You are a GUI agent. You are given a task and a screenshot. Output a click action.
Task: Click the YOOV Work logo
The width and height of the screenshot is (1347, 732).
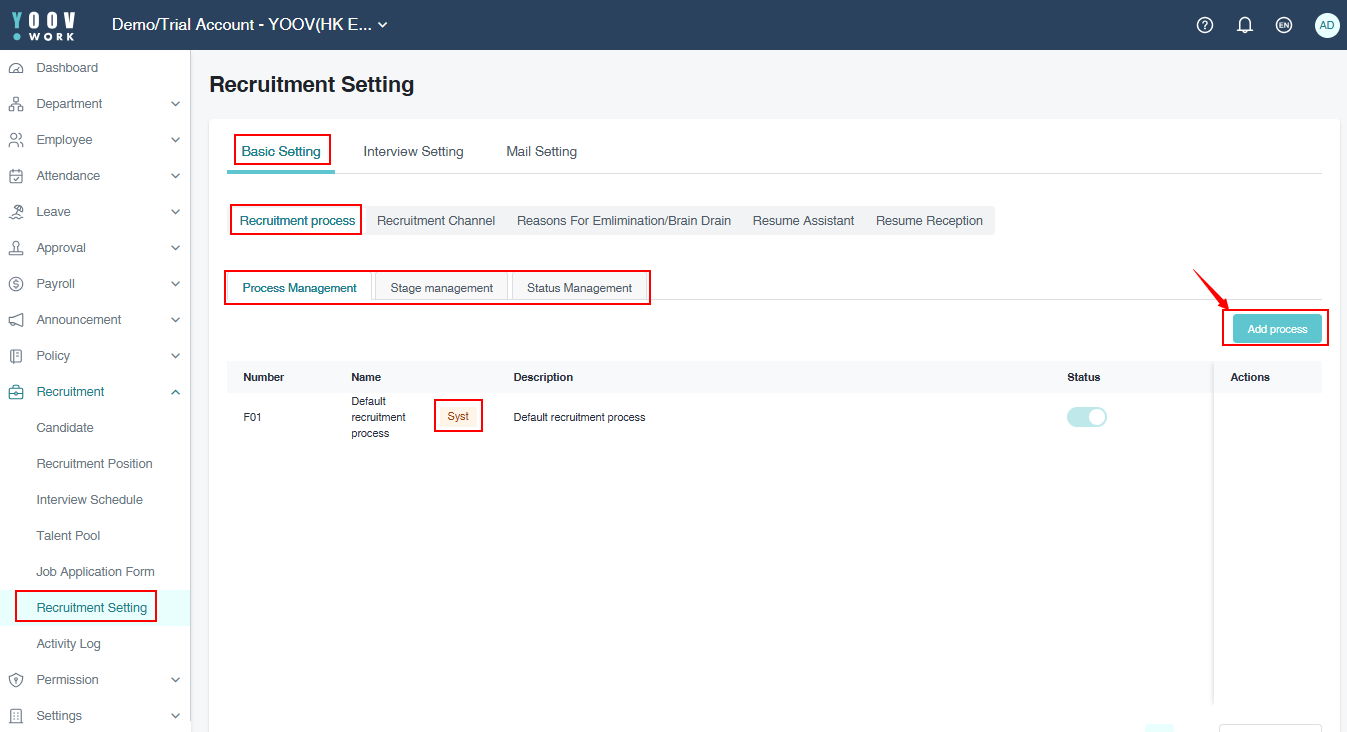click(43, 25)
